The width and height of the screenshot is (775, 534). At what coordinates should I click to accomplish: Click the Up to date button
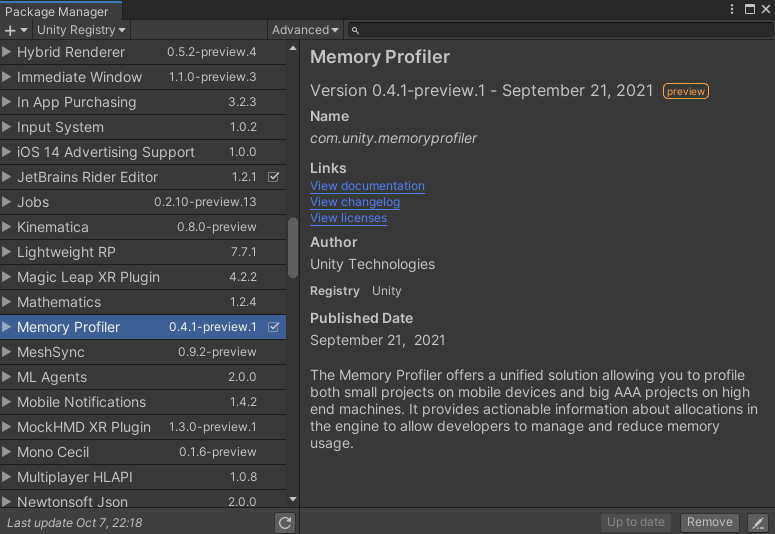(x=636, y=522)
